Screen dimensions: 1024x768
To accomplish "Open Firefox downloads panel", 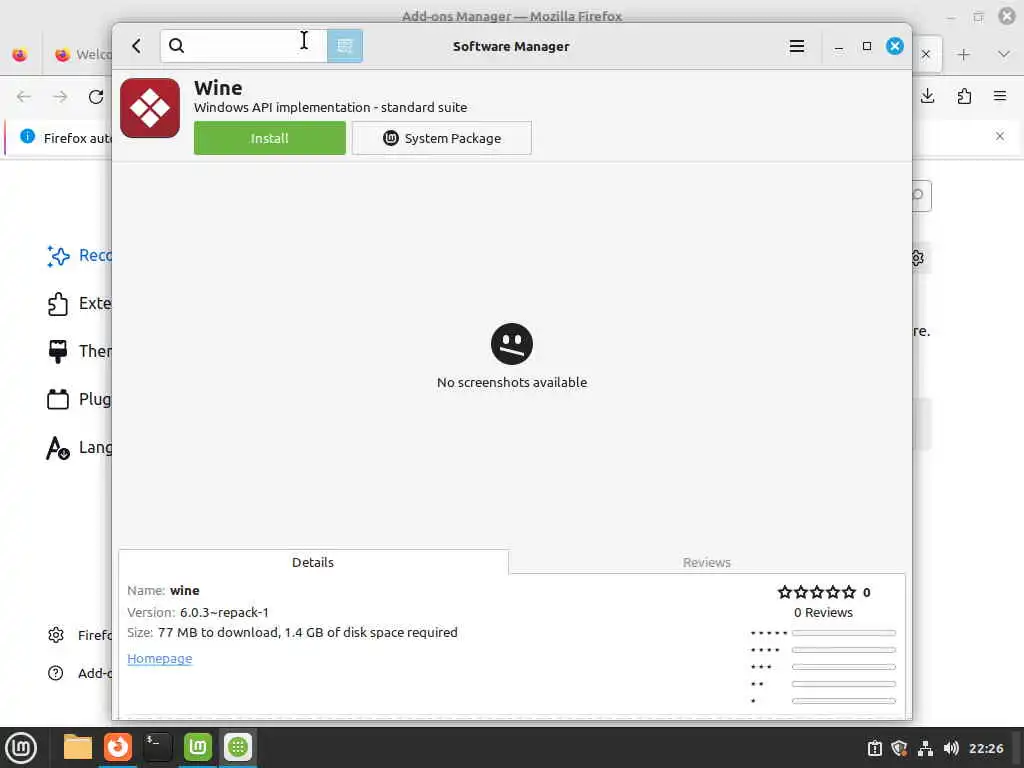I will pos(928,97).
